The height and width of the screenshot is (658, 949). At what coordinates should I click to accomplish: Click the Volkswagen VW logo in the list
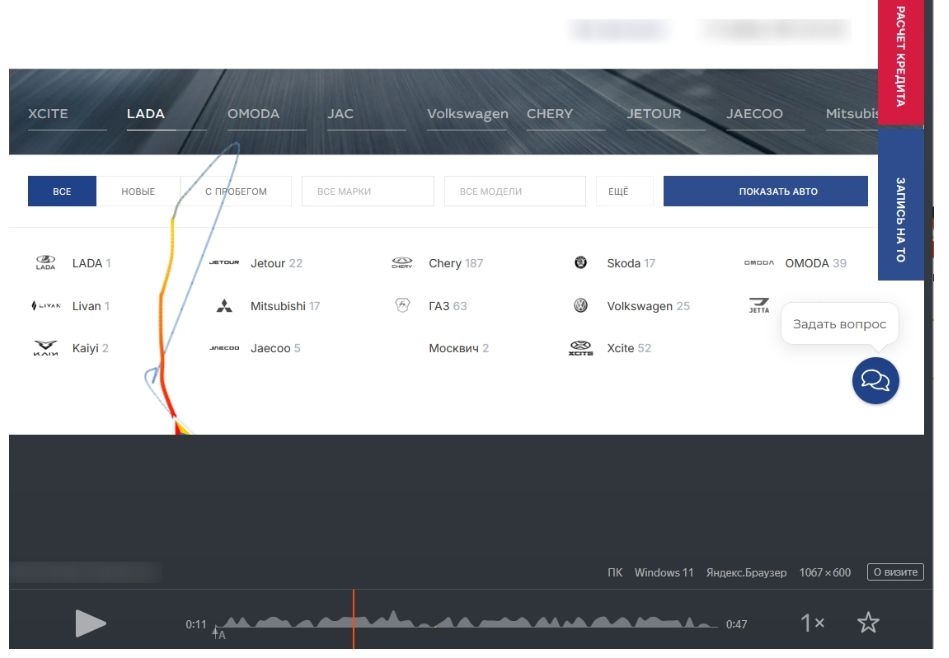580,306
